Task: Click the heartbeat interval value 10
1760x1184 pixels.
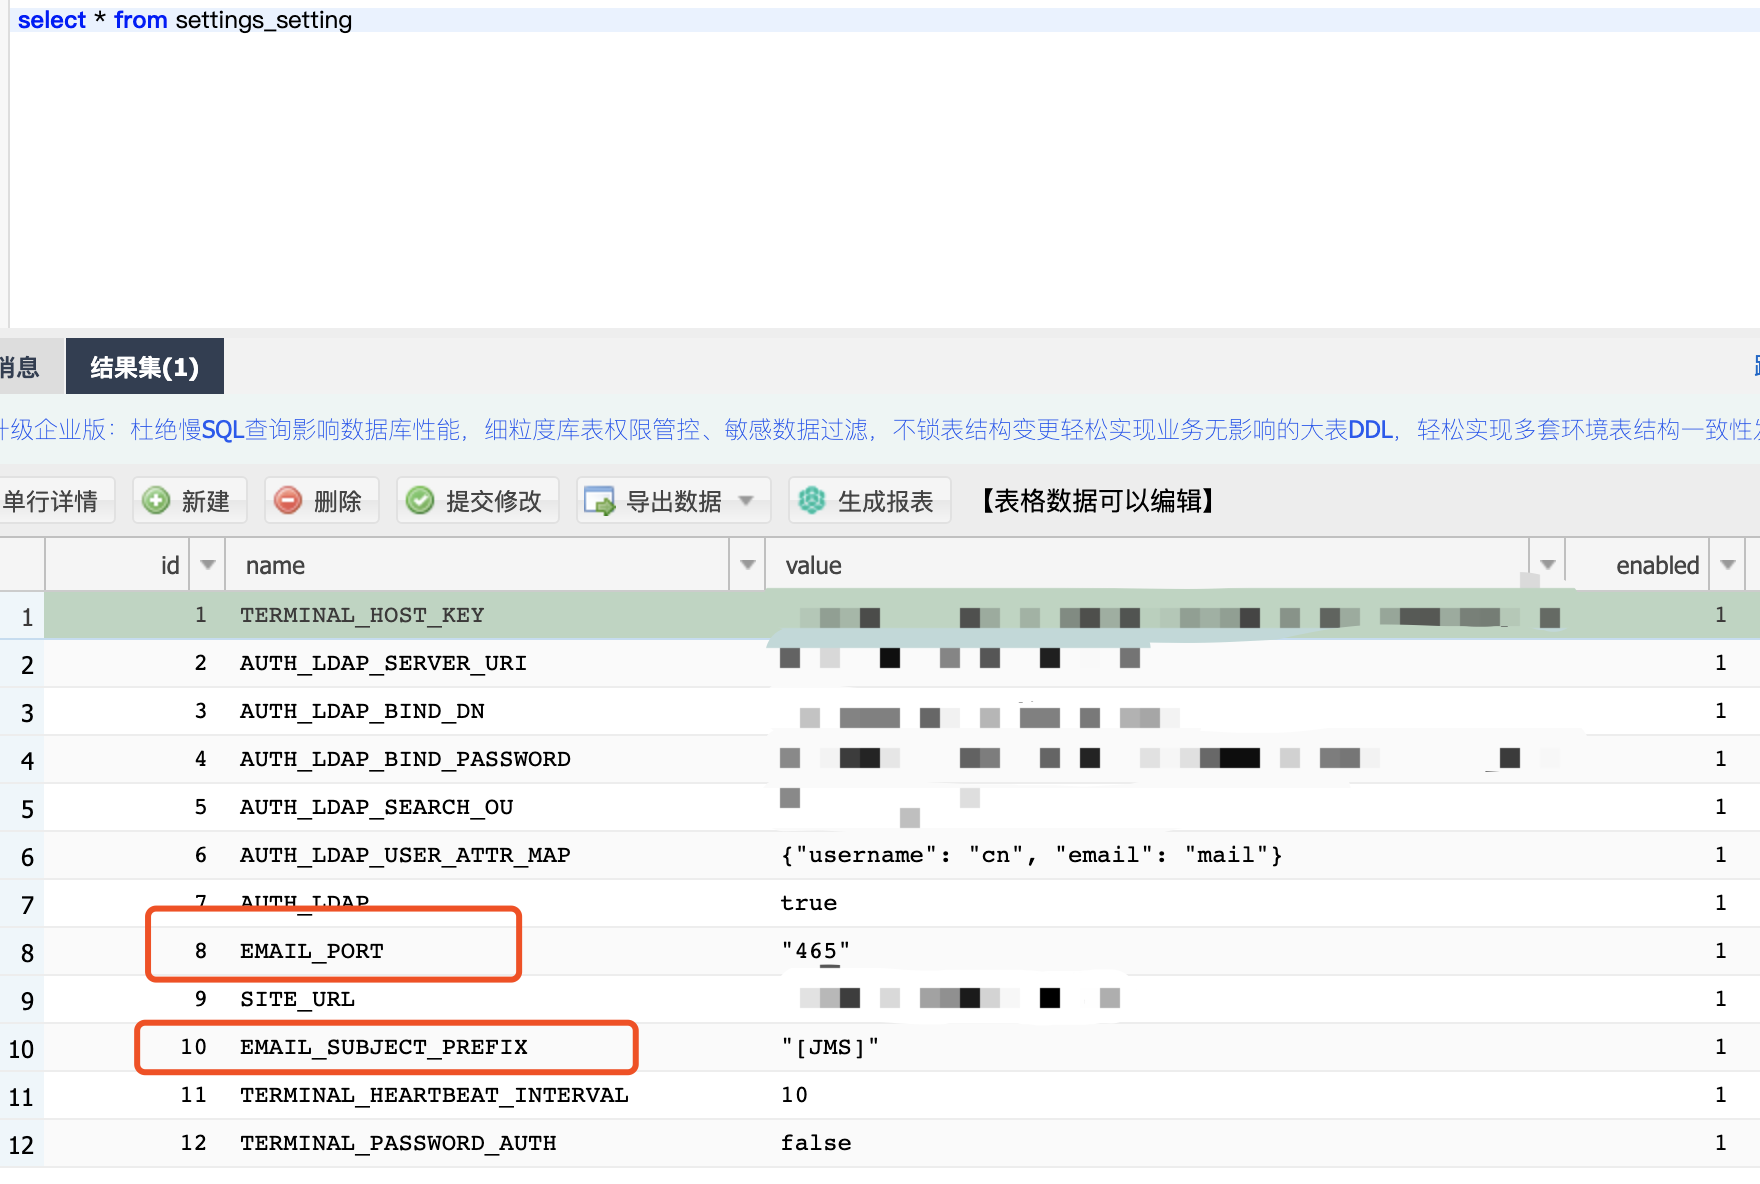Action: pos(794,1095)
